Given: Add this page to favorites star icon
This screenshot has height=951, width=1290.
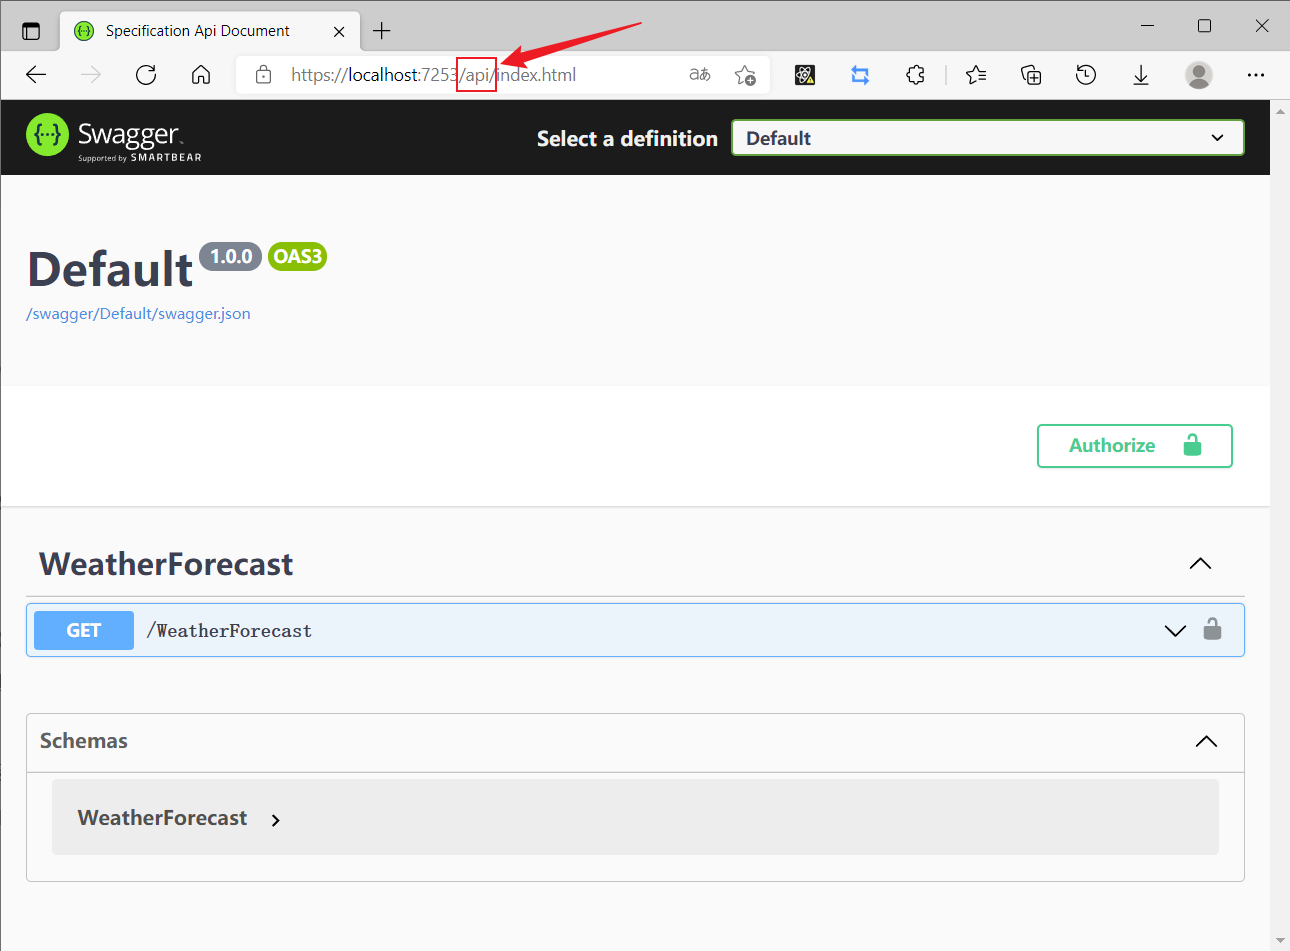Looking at the screenshot, I should tap(745, 75).
